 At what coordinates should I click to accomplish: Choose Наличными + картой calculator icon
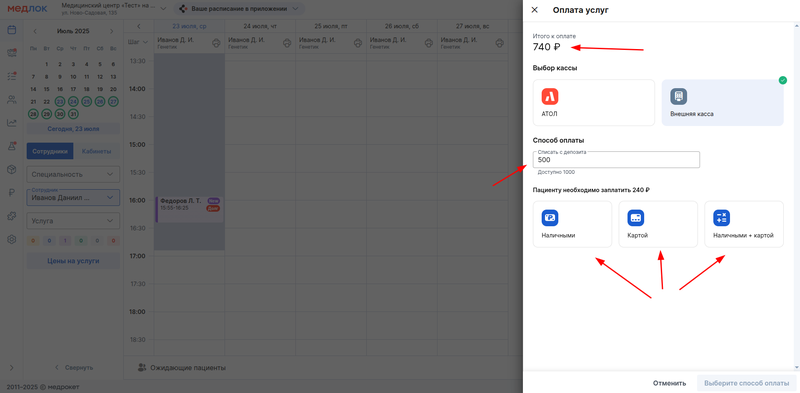(721, 218)
